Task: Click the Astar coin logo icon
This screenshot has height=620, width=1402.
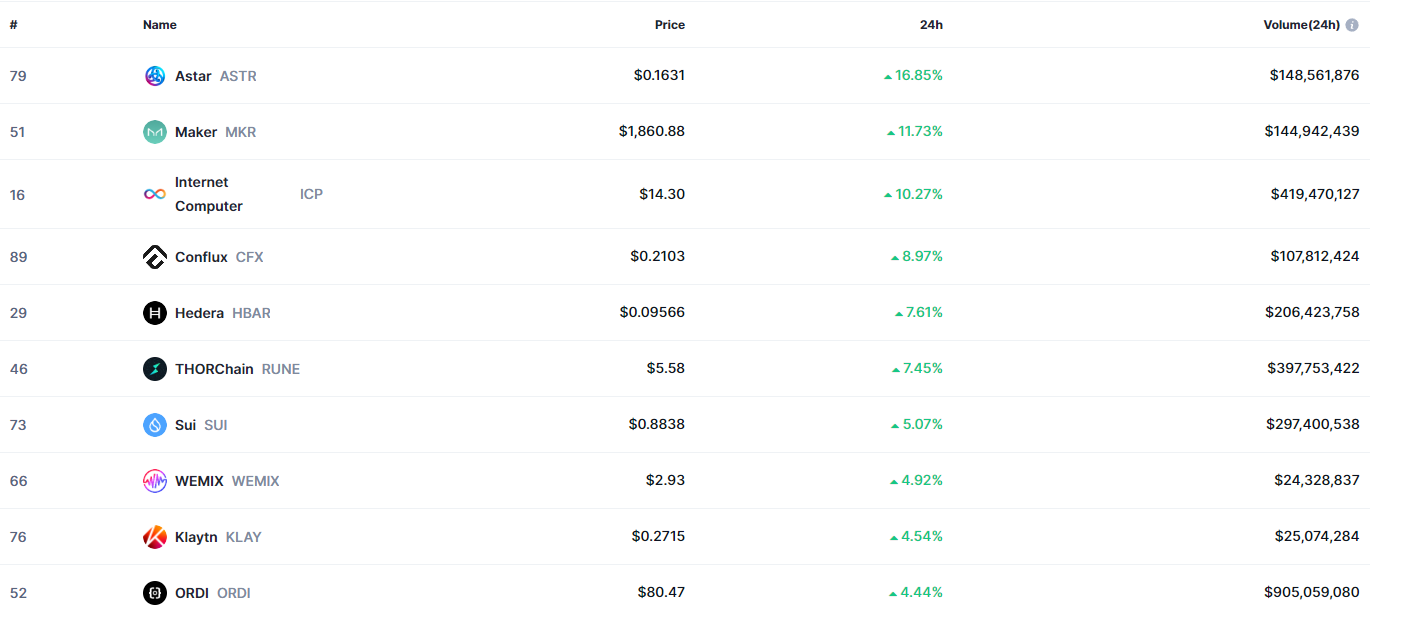Action: pos(155,76)
